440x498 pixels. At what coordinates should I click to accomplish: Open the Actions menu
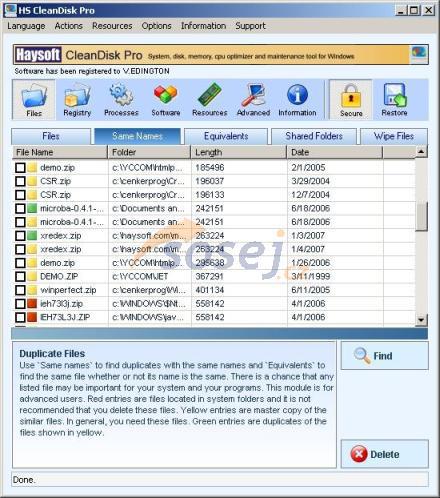(68, 26)
